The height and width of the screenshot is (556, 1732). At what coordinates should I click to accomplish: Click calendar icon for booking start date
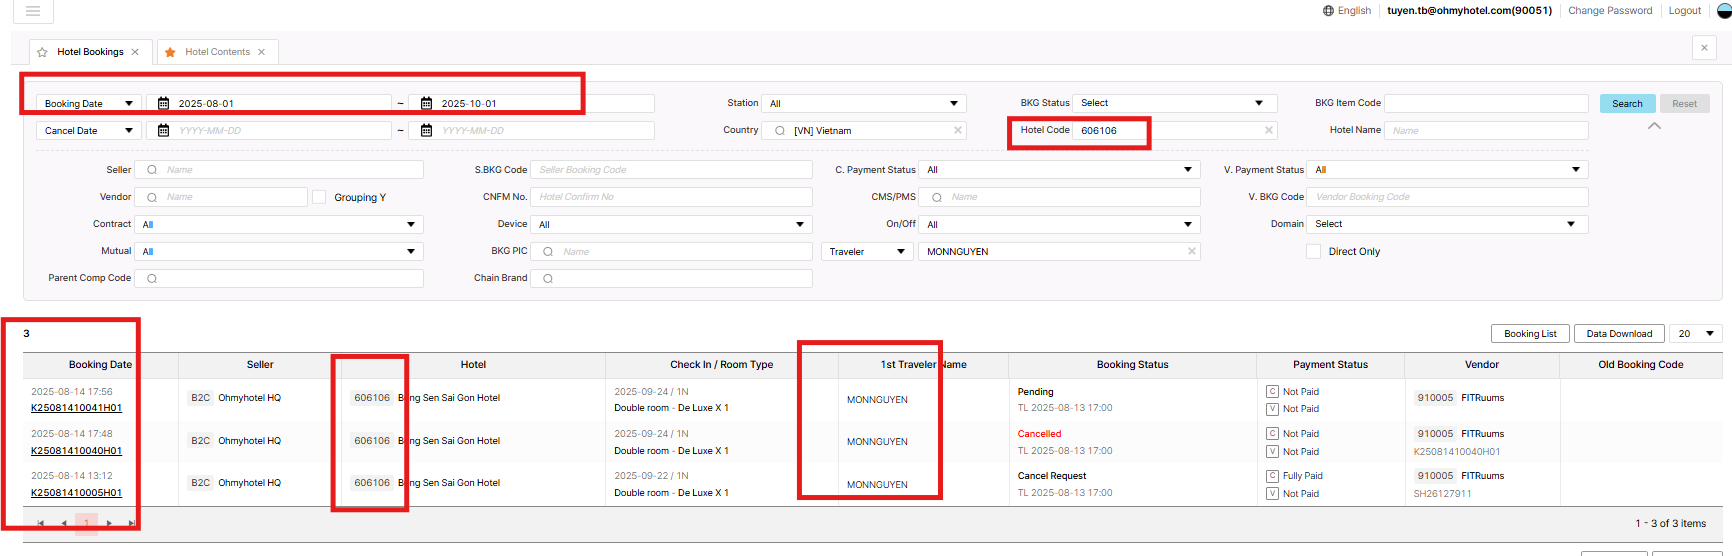[164, 103]
